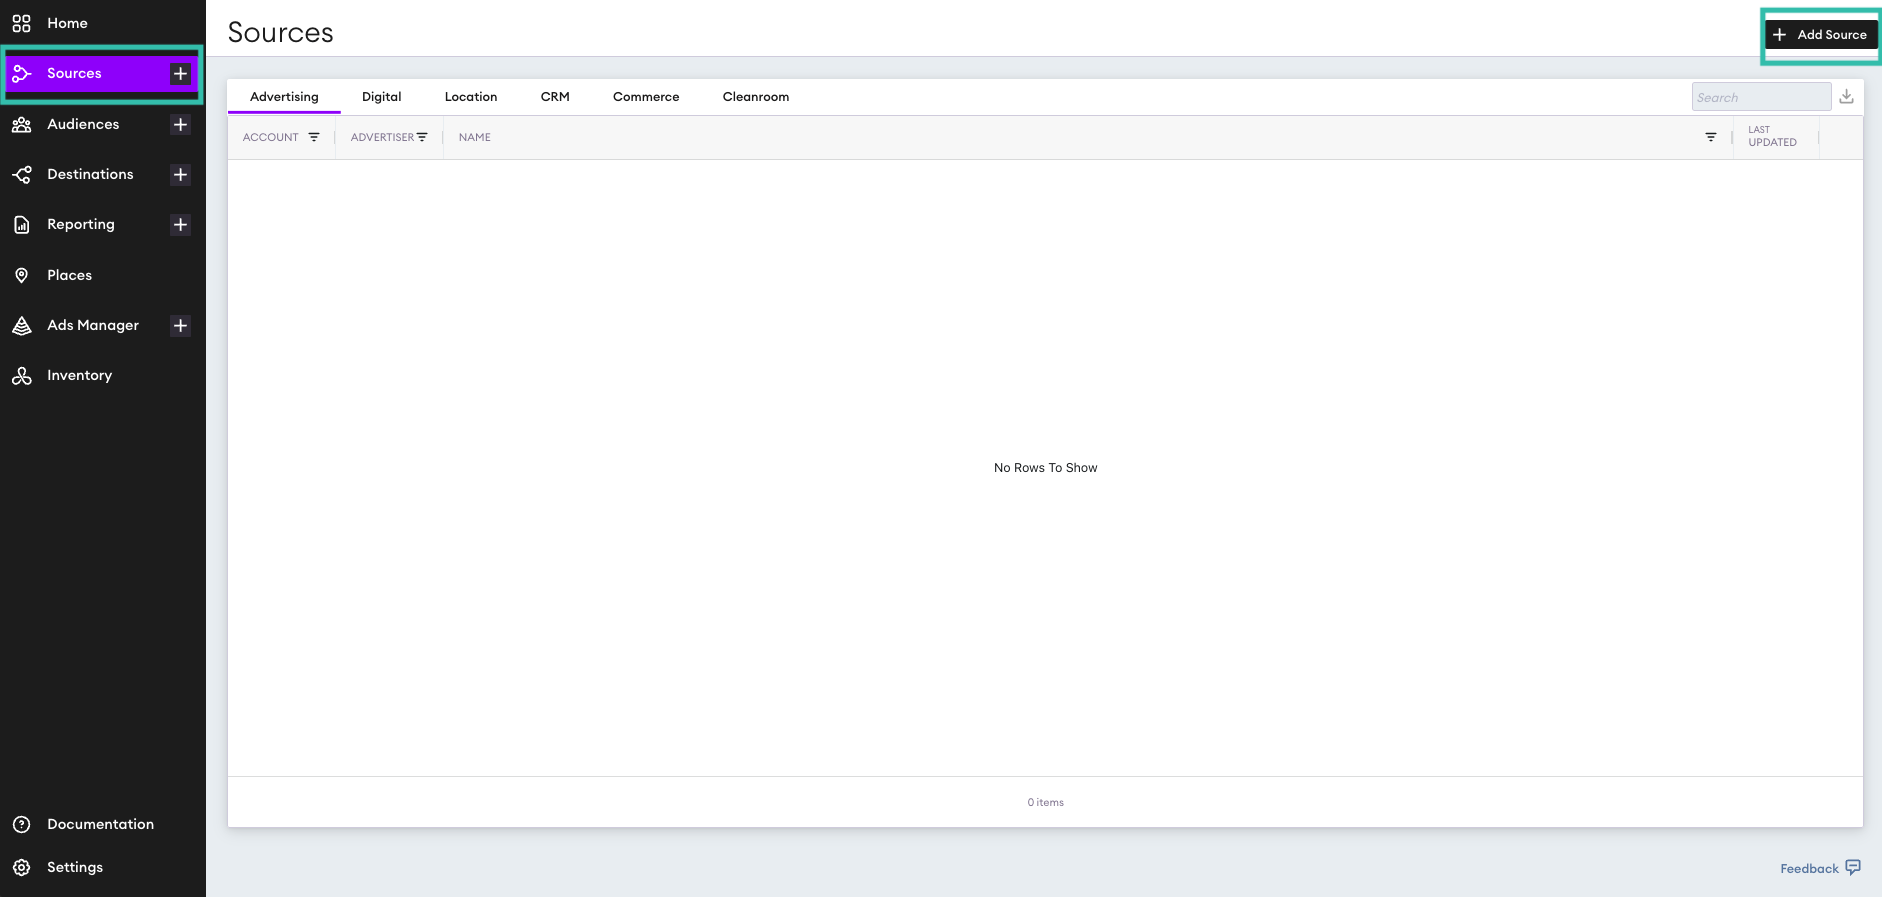This screenshot has width=1882, height=897.
Task: Go to Destinations section
Action: click(x=90, y=174)
